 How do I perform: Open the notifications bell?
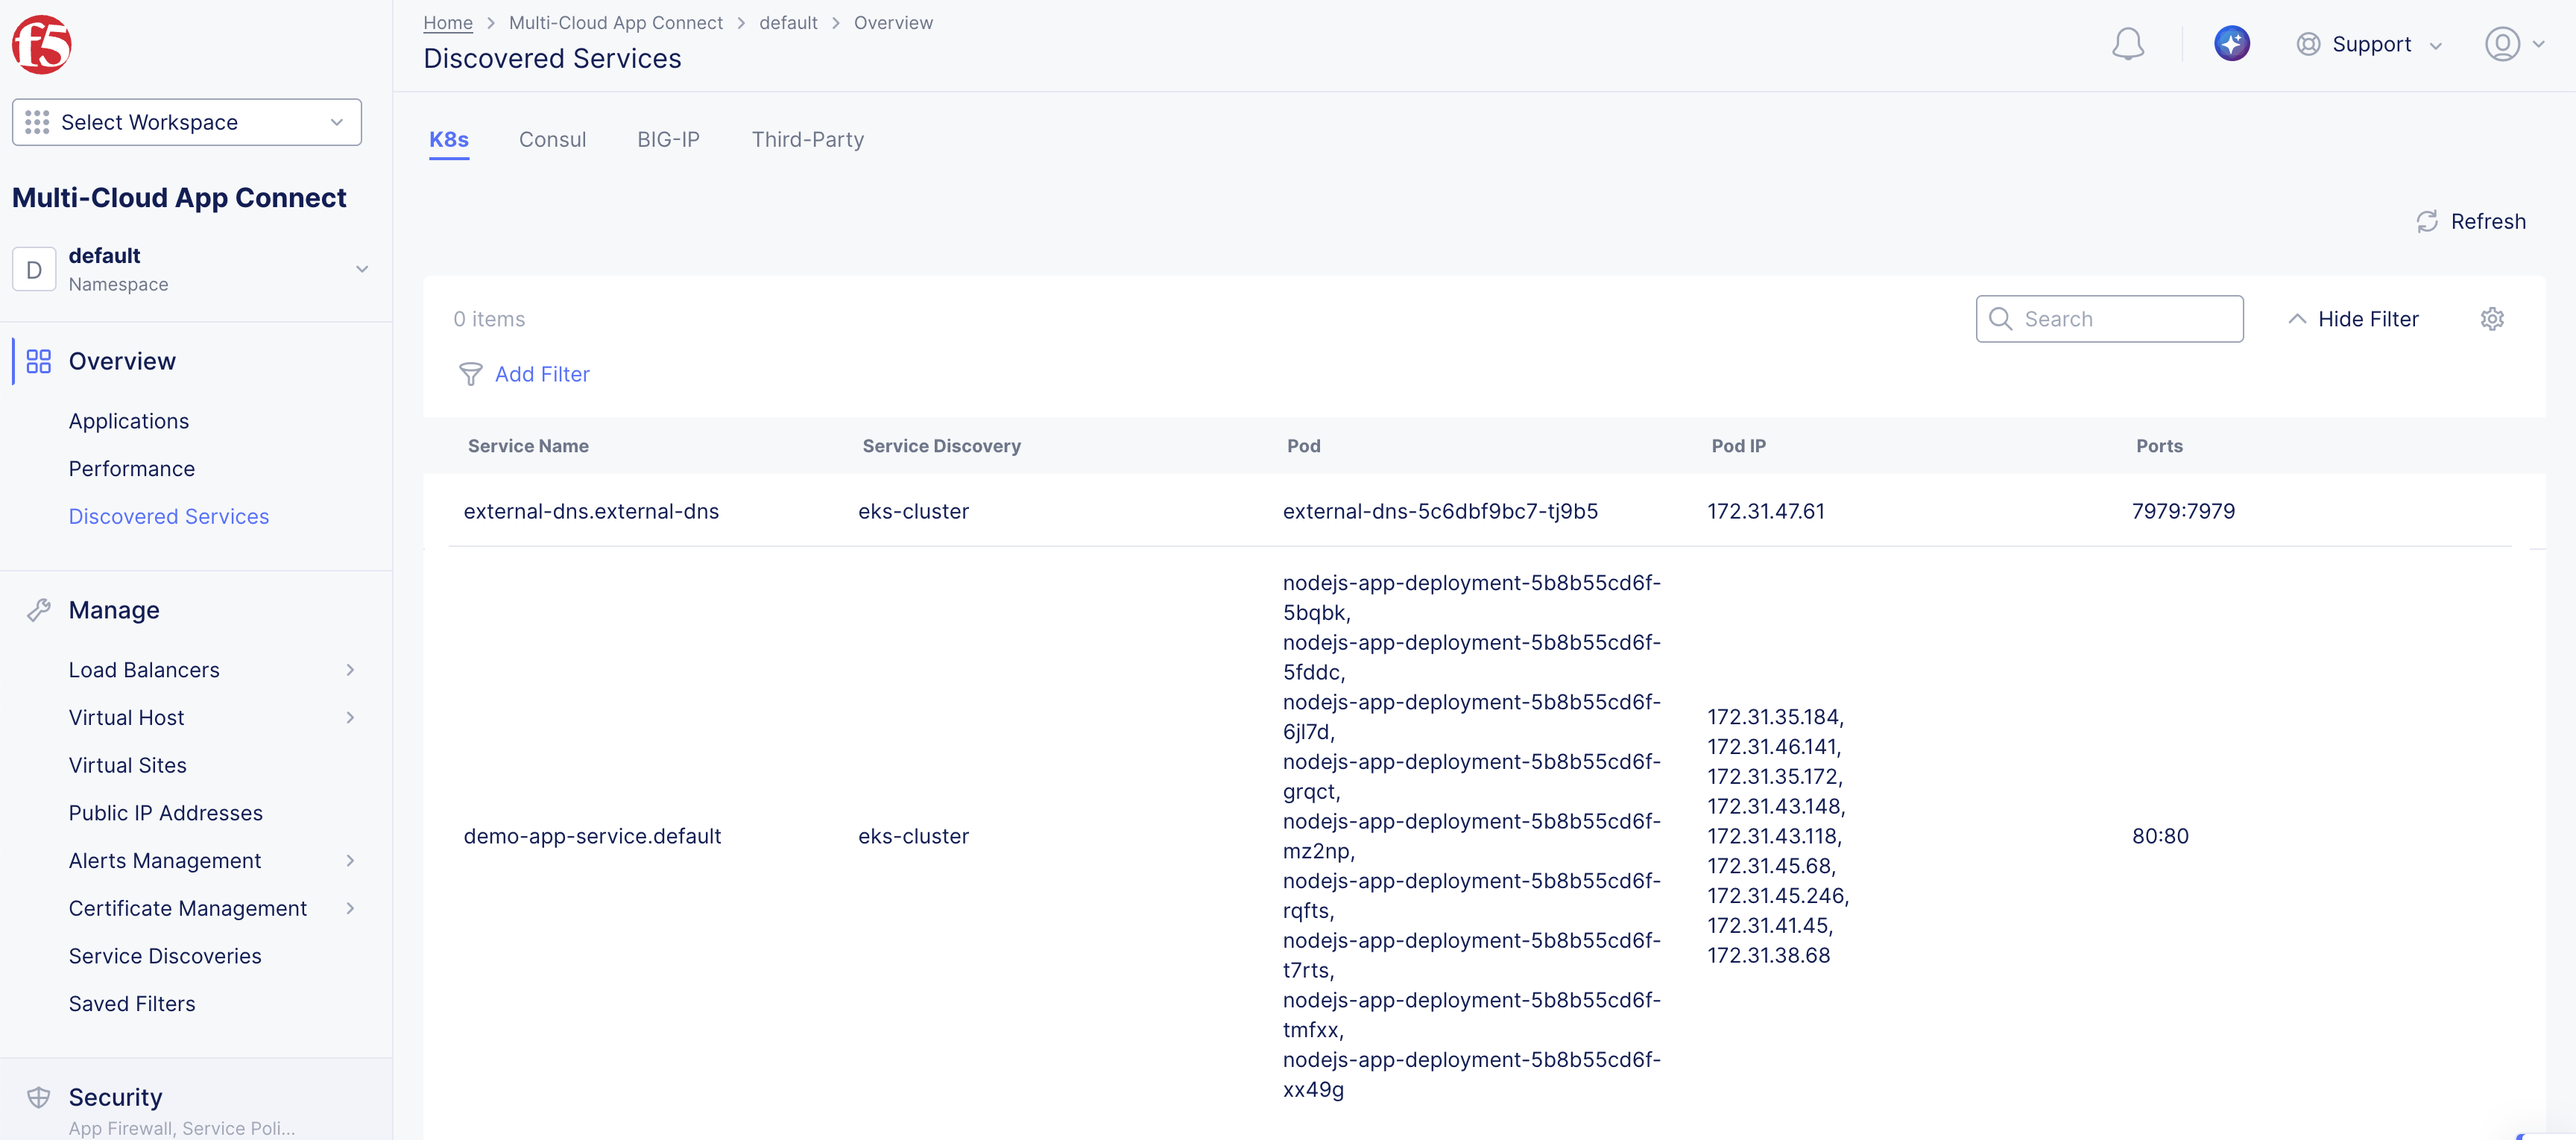(2127, 44)
